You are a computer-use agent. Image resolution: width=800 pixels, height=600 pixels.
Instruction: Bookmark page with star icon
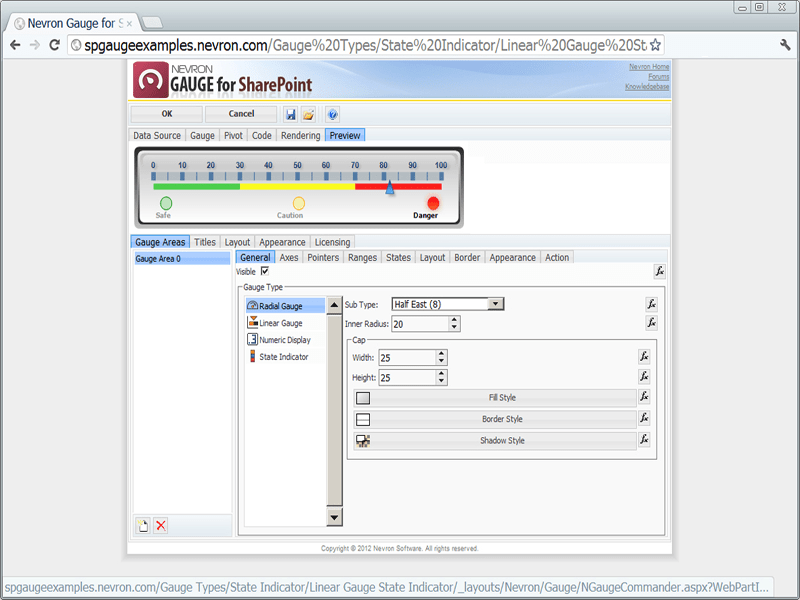point(655,45)
